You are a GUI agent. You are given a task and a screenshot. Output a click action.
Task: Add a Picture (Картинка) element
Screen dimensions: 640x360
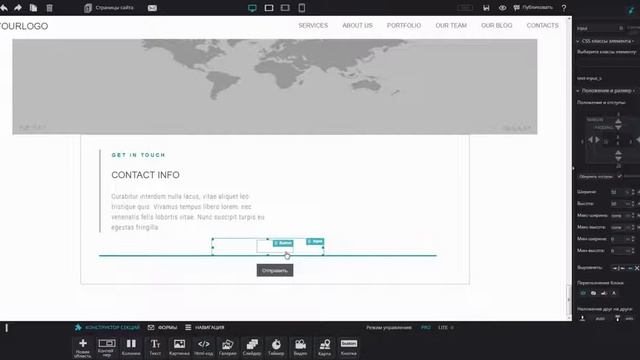coord(179,348)
